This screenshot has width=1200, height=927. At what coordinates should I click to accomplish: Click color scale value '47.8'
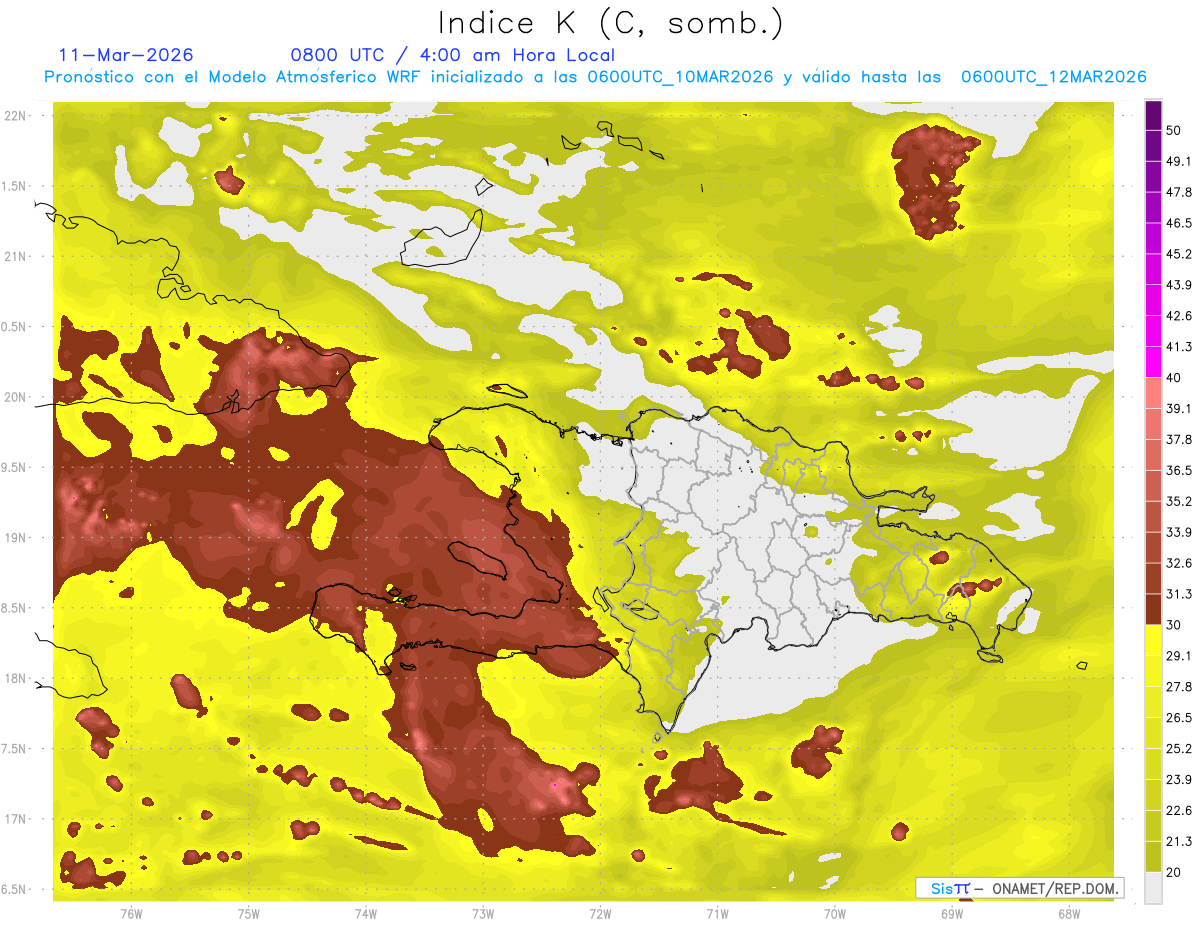1178,192
